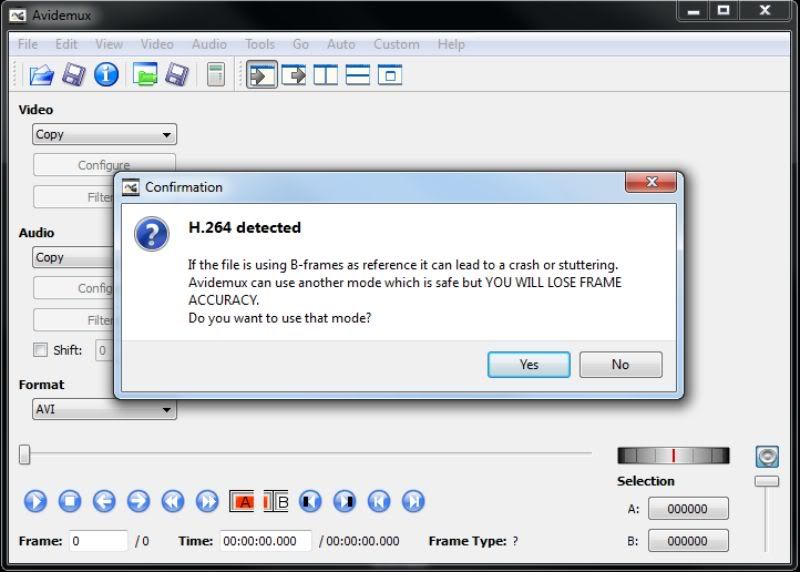Open the View menu
This screenshot has height=572, width=800.
pyautogui.click(x=109, y=44)
